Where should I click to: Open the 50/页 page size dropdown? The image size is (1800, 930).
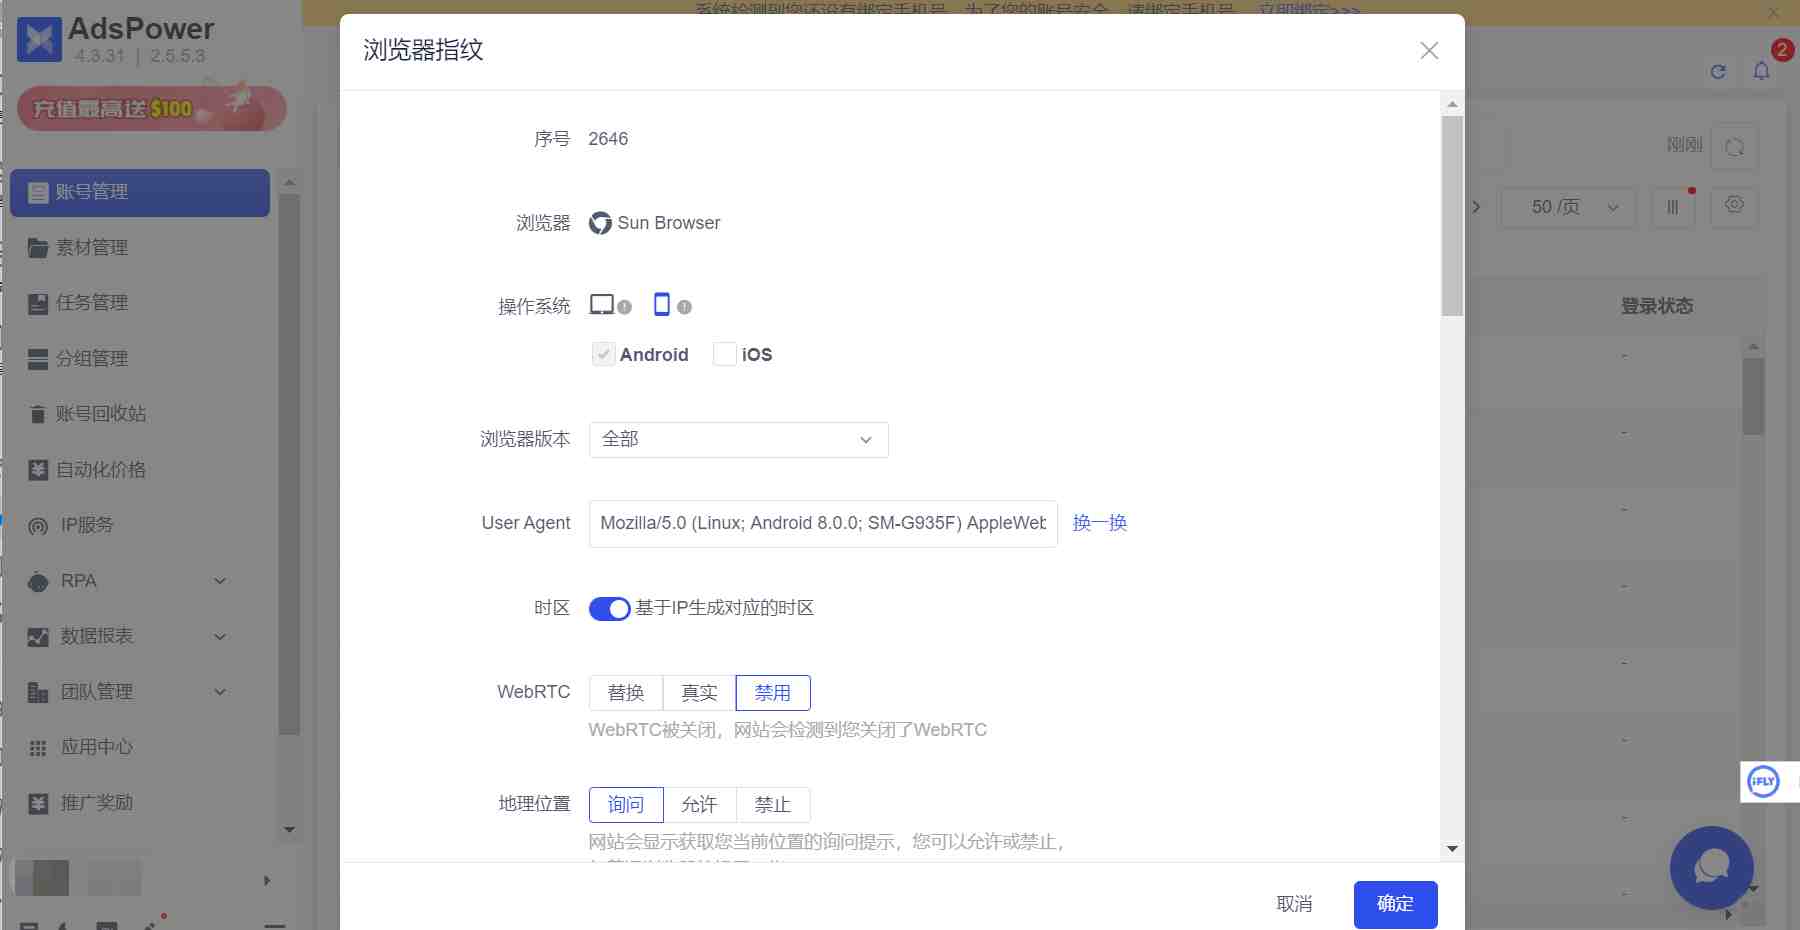(1568, 207)
